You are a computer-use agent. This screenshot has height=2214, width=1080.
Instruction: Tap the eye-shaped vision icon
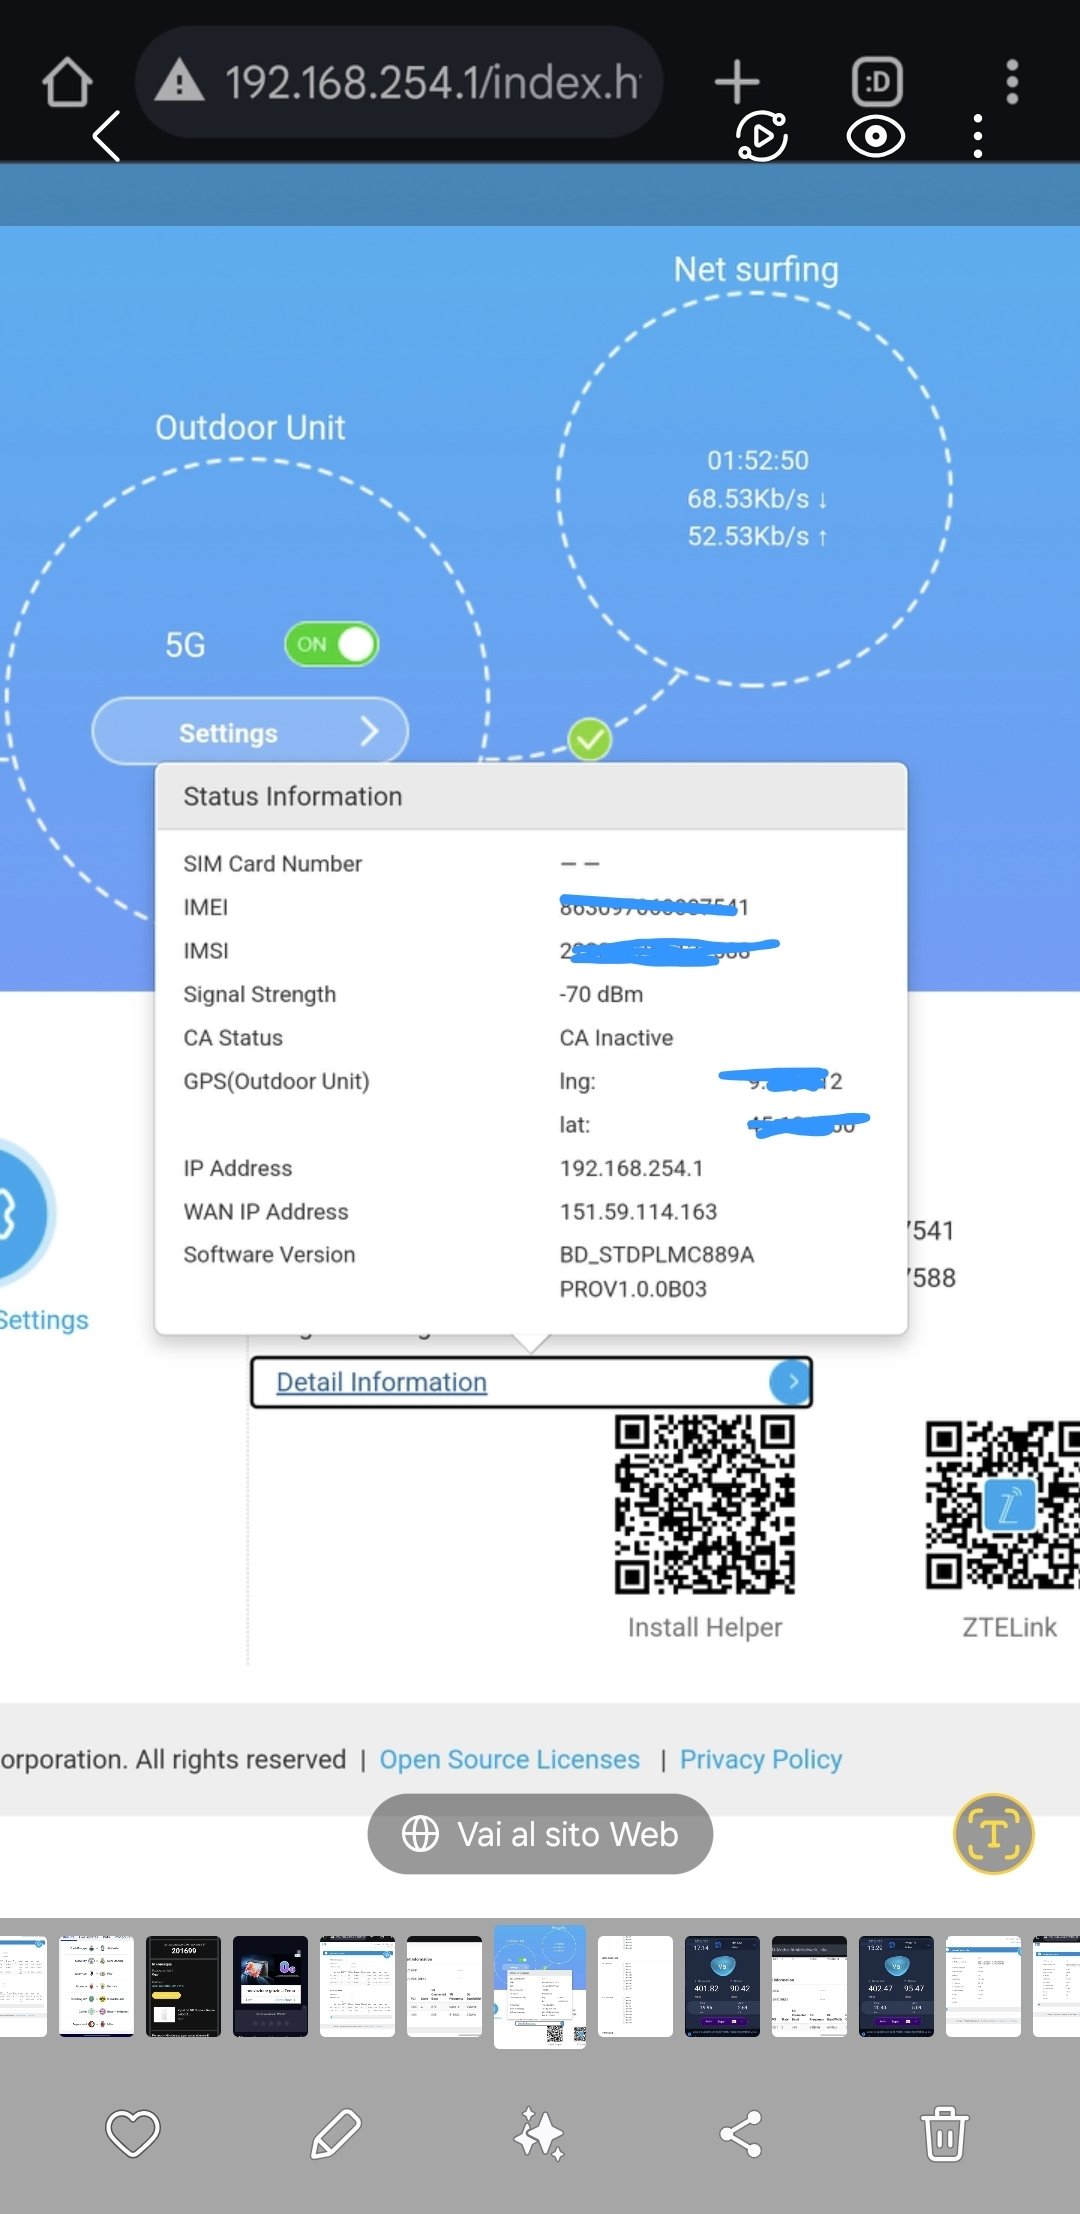875,136
